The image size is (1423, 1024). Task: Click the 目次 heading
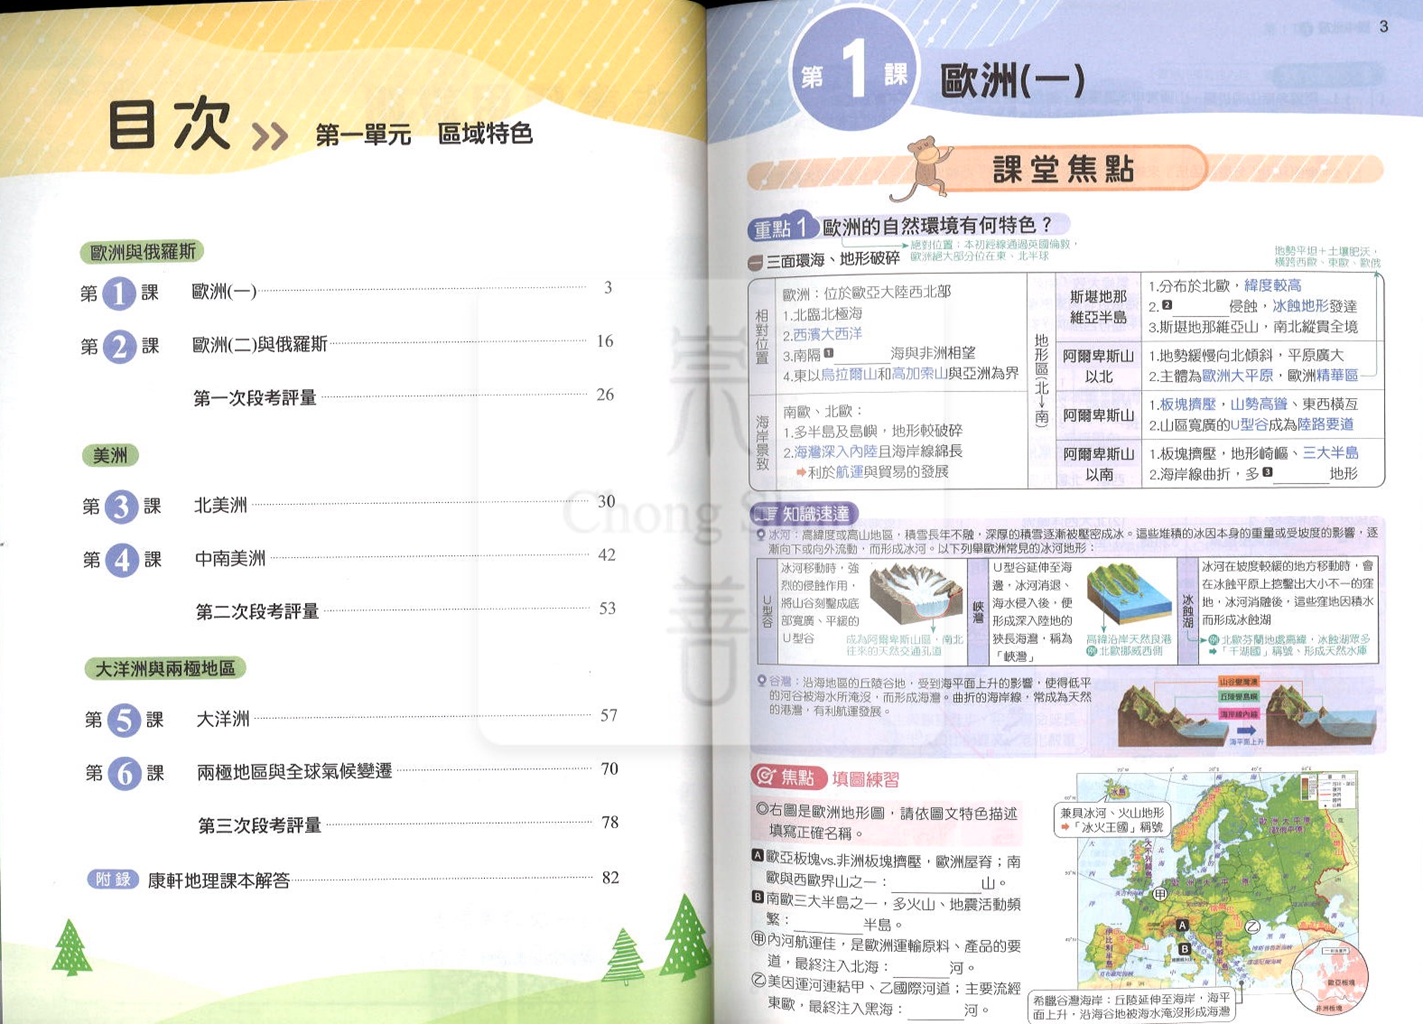pyautogui.click(x=170, y=125)
